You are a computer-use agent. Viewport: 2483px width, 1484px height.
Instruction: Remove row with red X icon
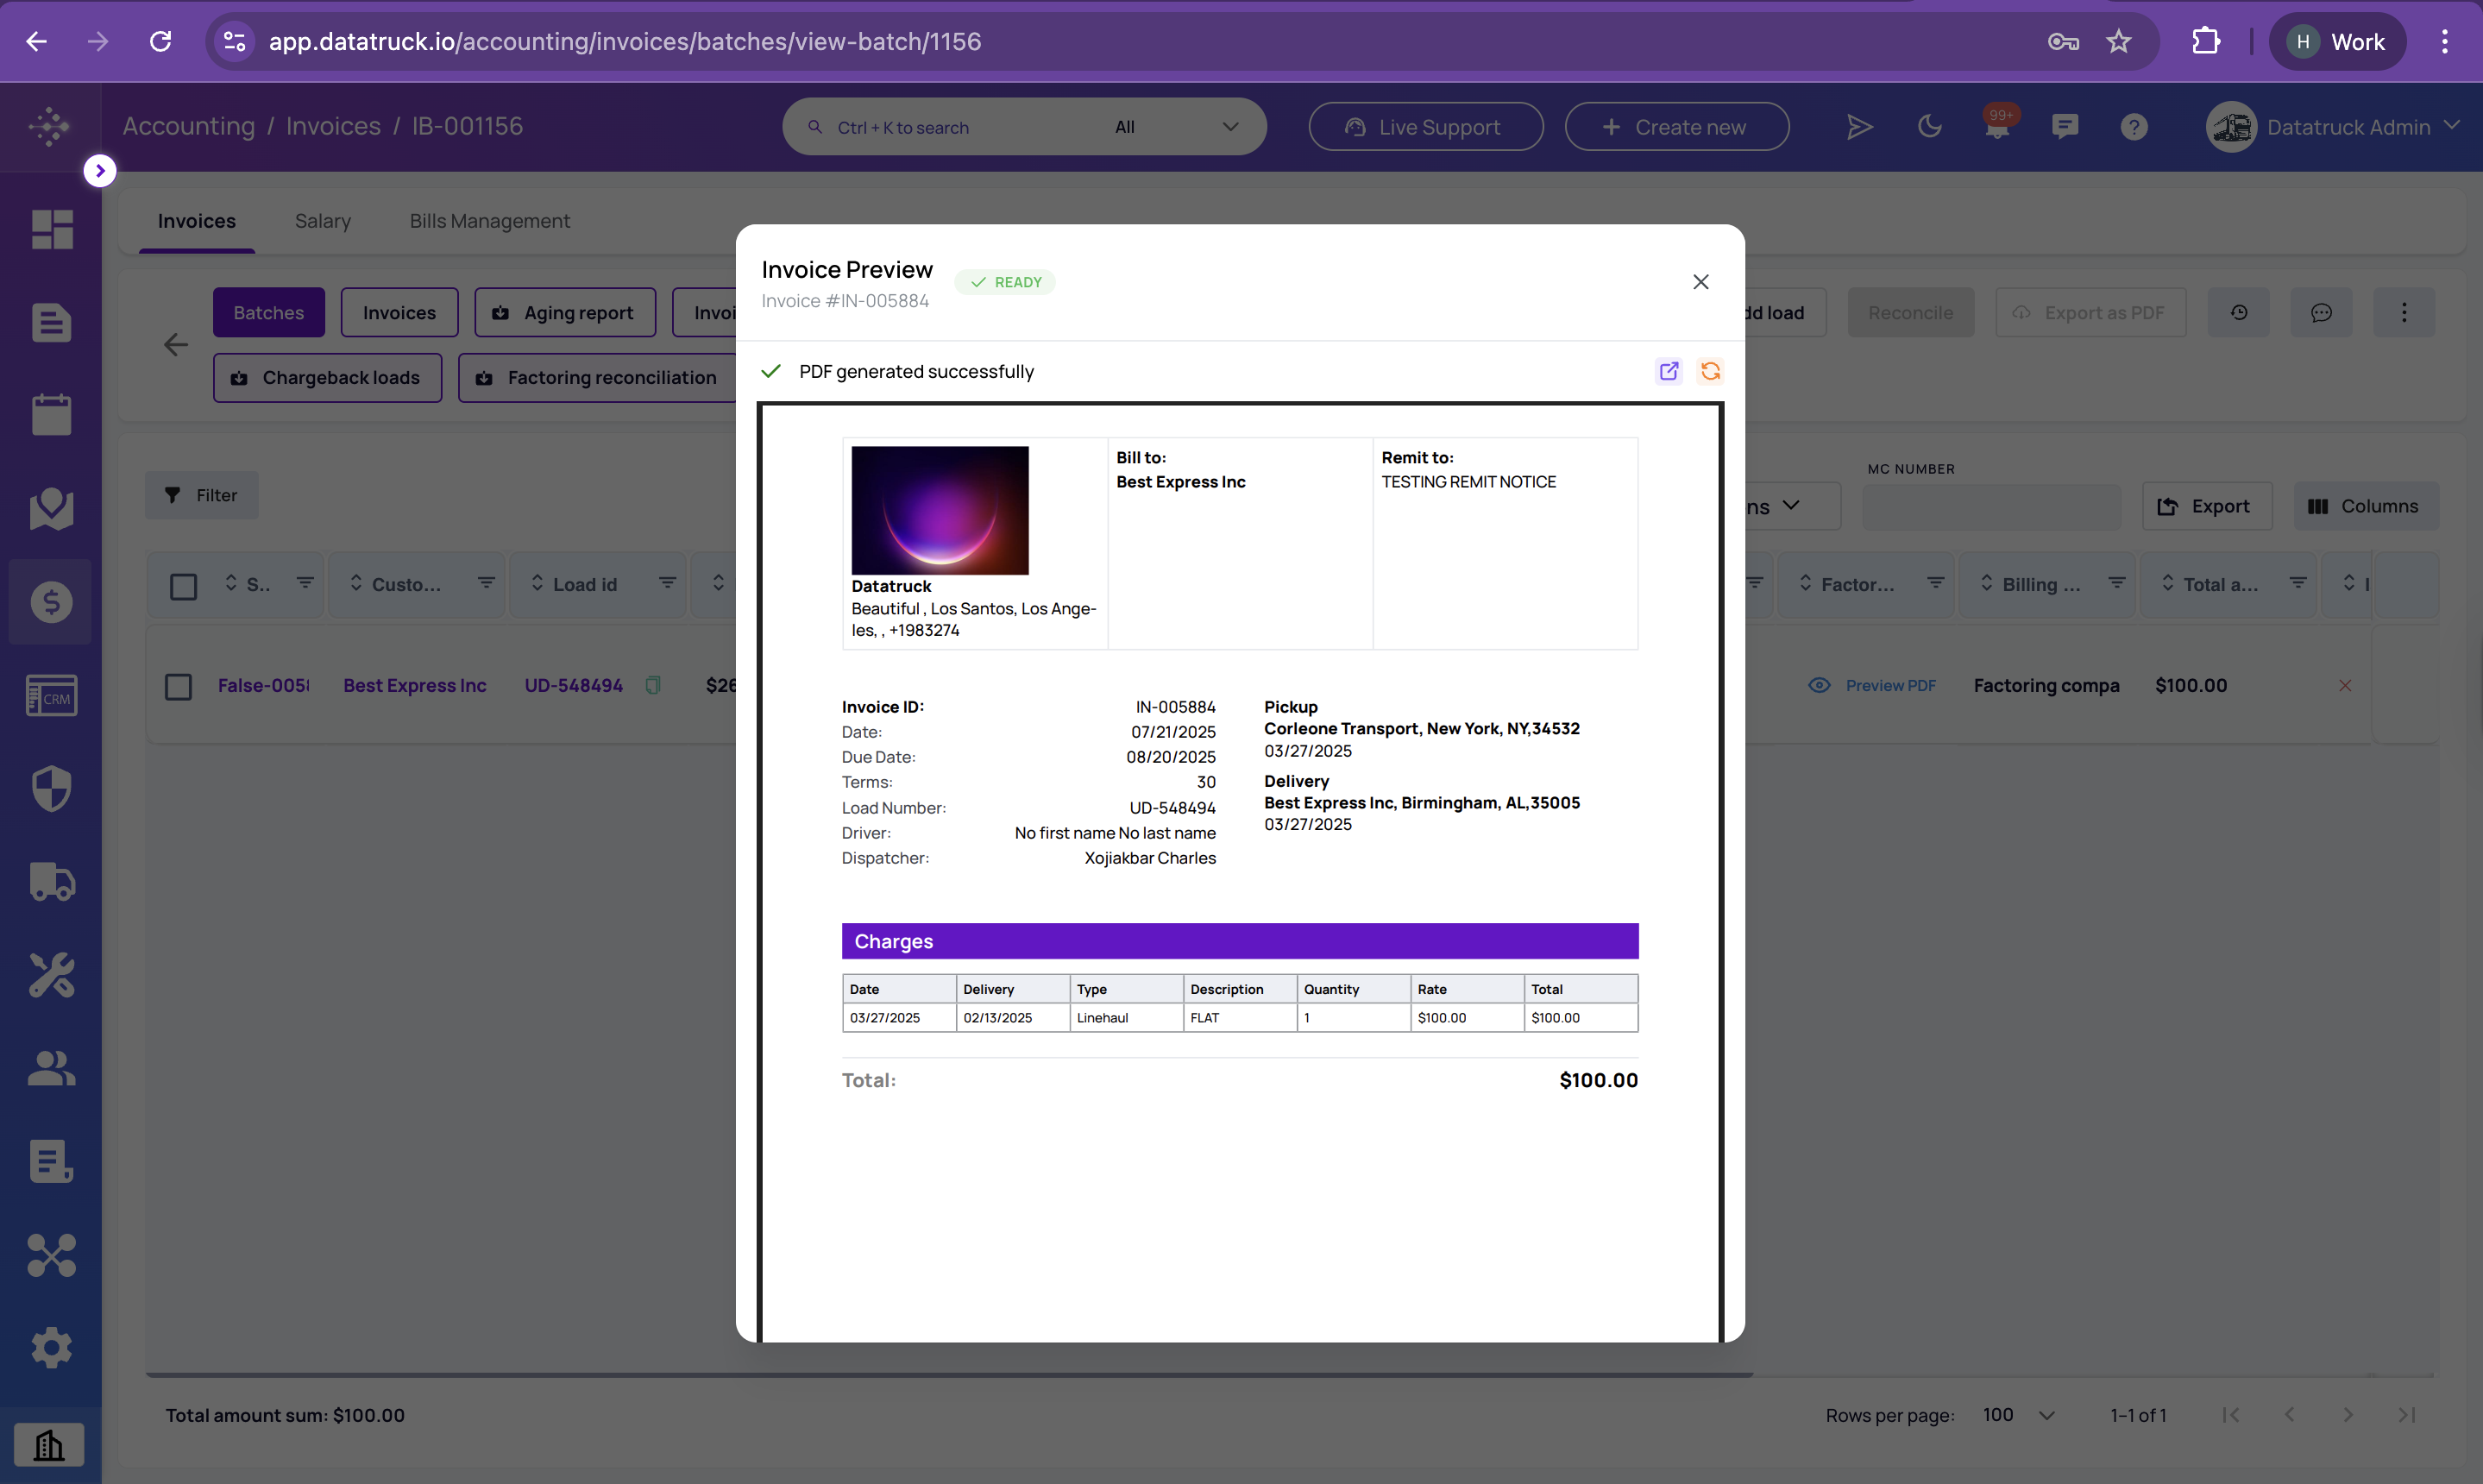(x=2345, y=685)
